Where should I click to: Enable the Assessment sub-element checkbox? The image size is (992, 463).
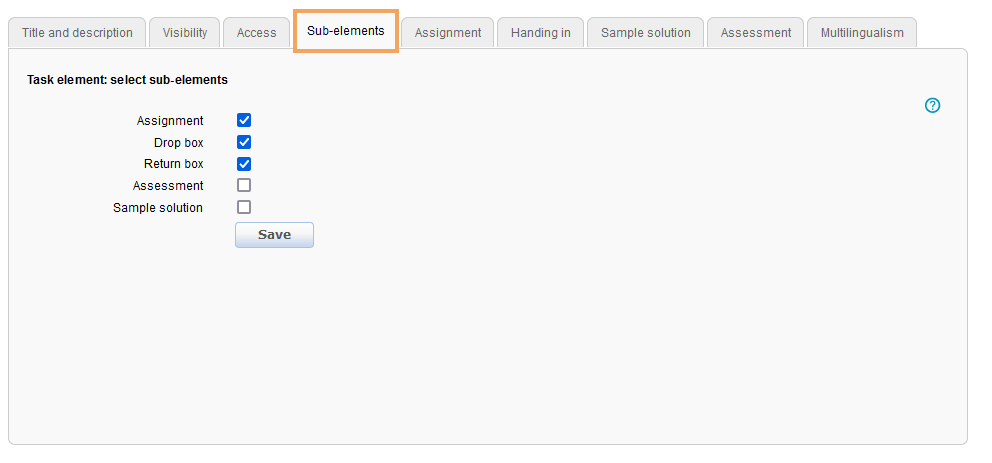tap(244, 185)
